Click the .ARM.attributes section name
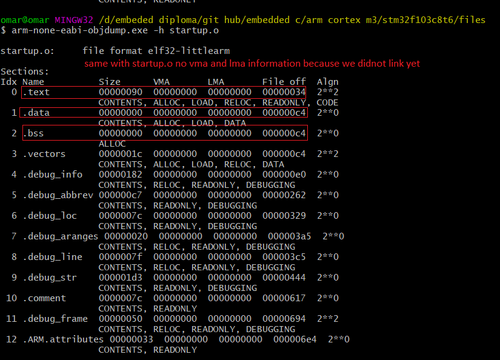Screen dimensions: 500x360 pyautogui.click(x=63, y=340)
